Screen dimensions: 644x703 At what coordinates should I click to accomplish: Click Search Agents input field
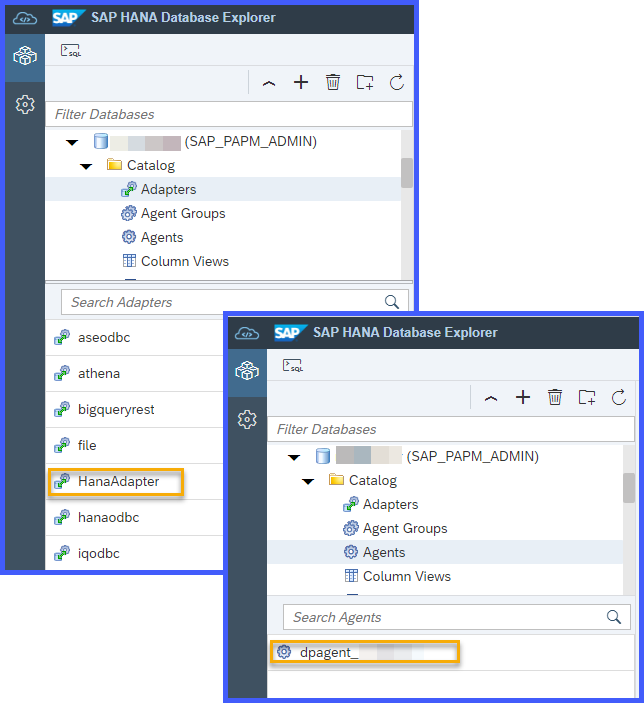[x=457, y=617]
